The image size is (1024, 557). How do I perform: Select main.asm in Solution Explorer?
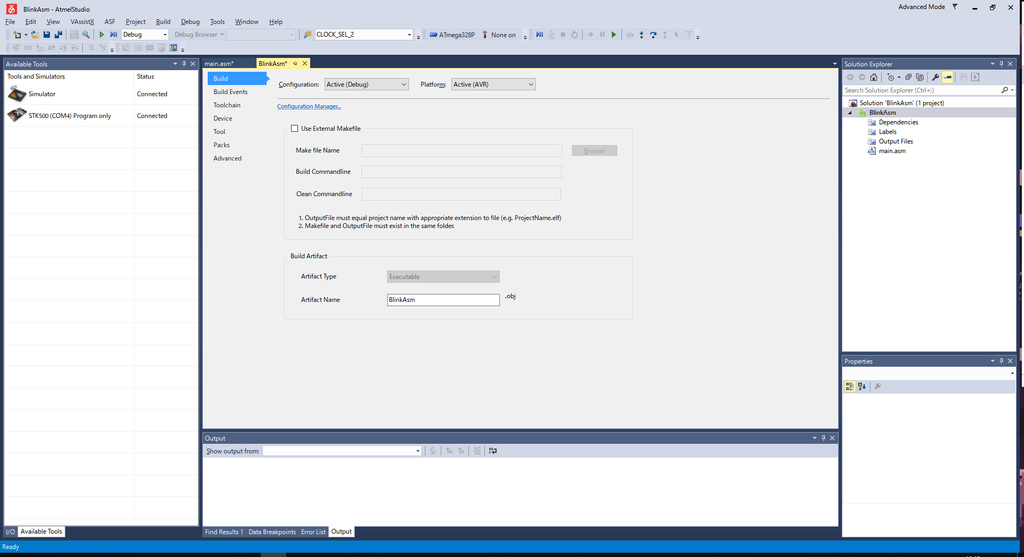[892, 151]
